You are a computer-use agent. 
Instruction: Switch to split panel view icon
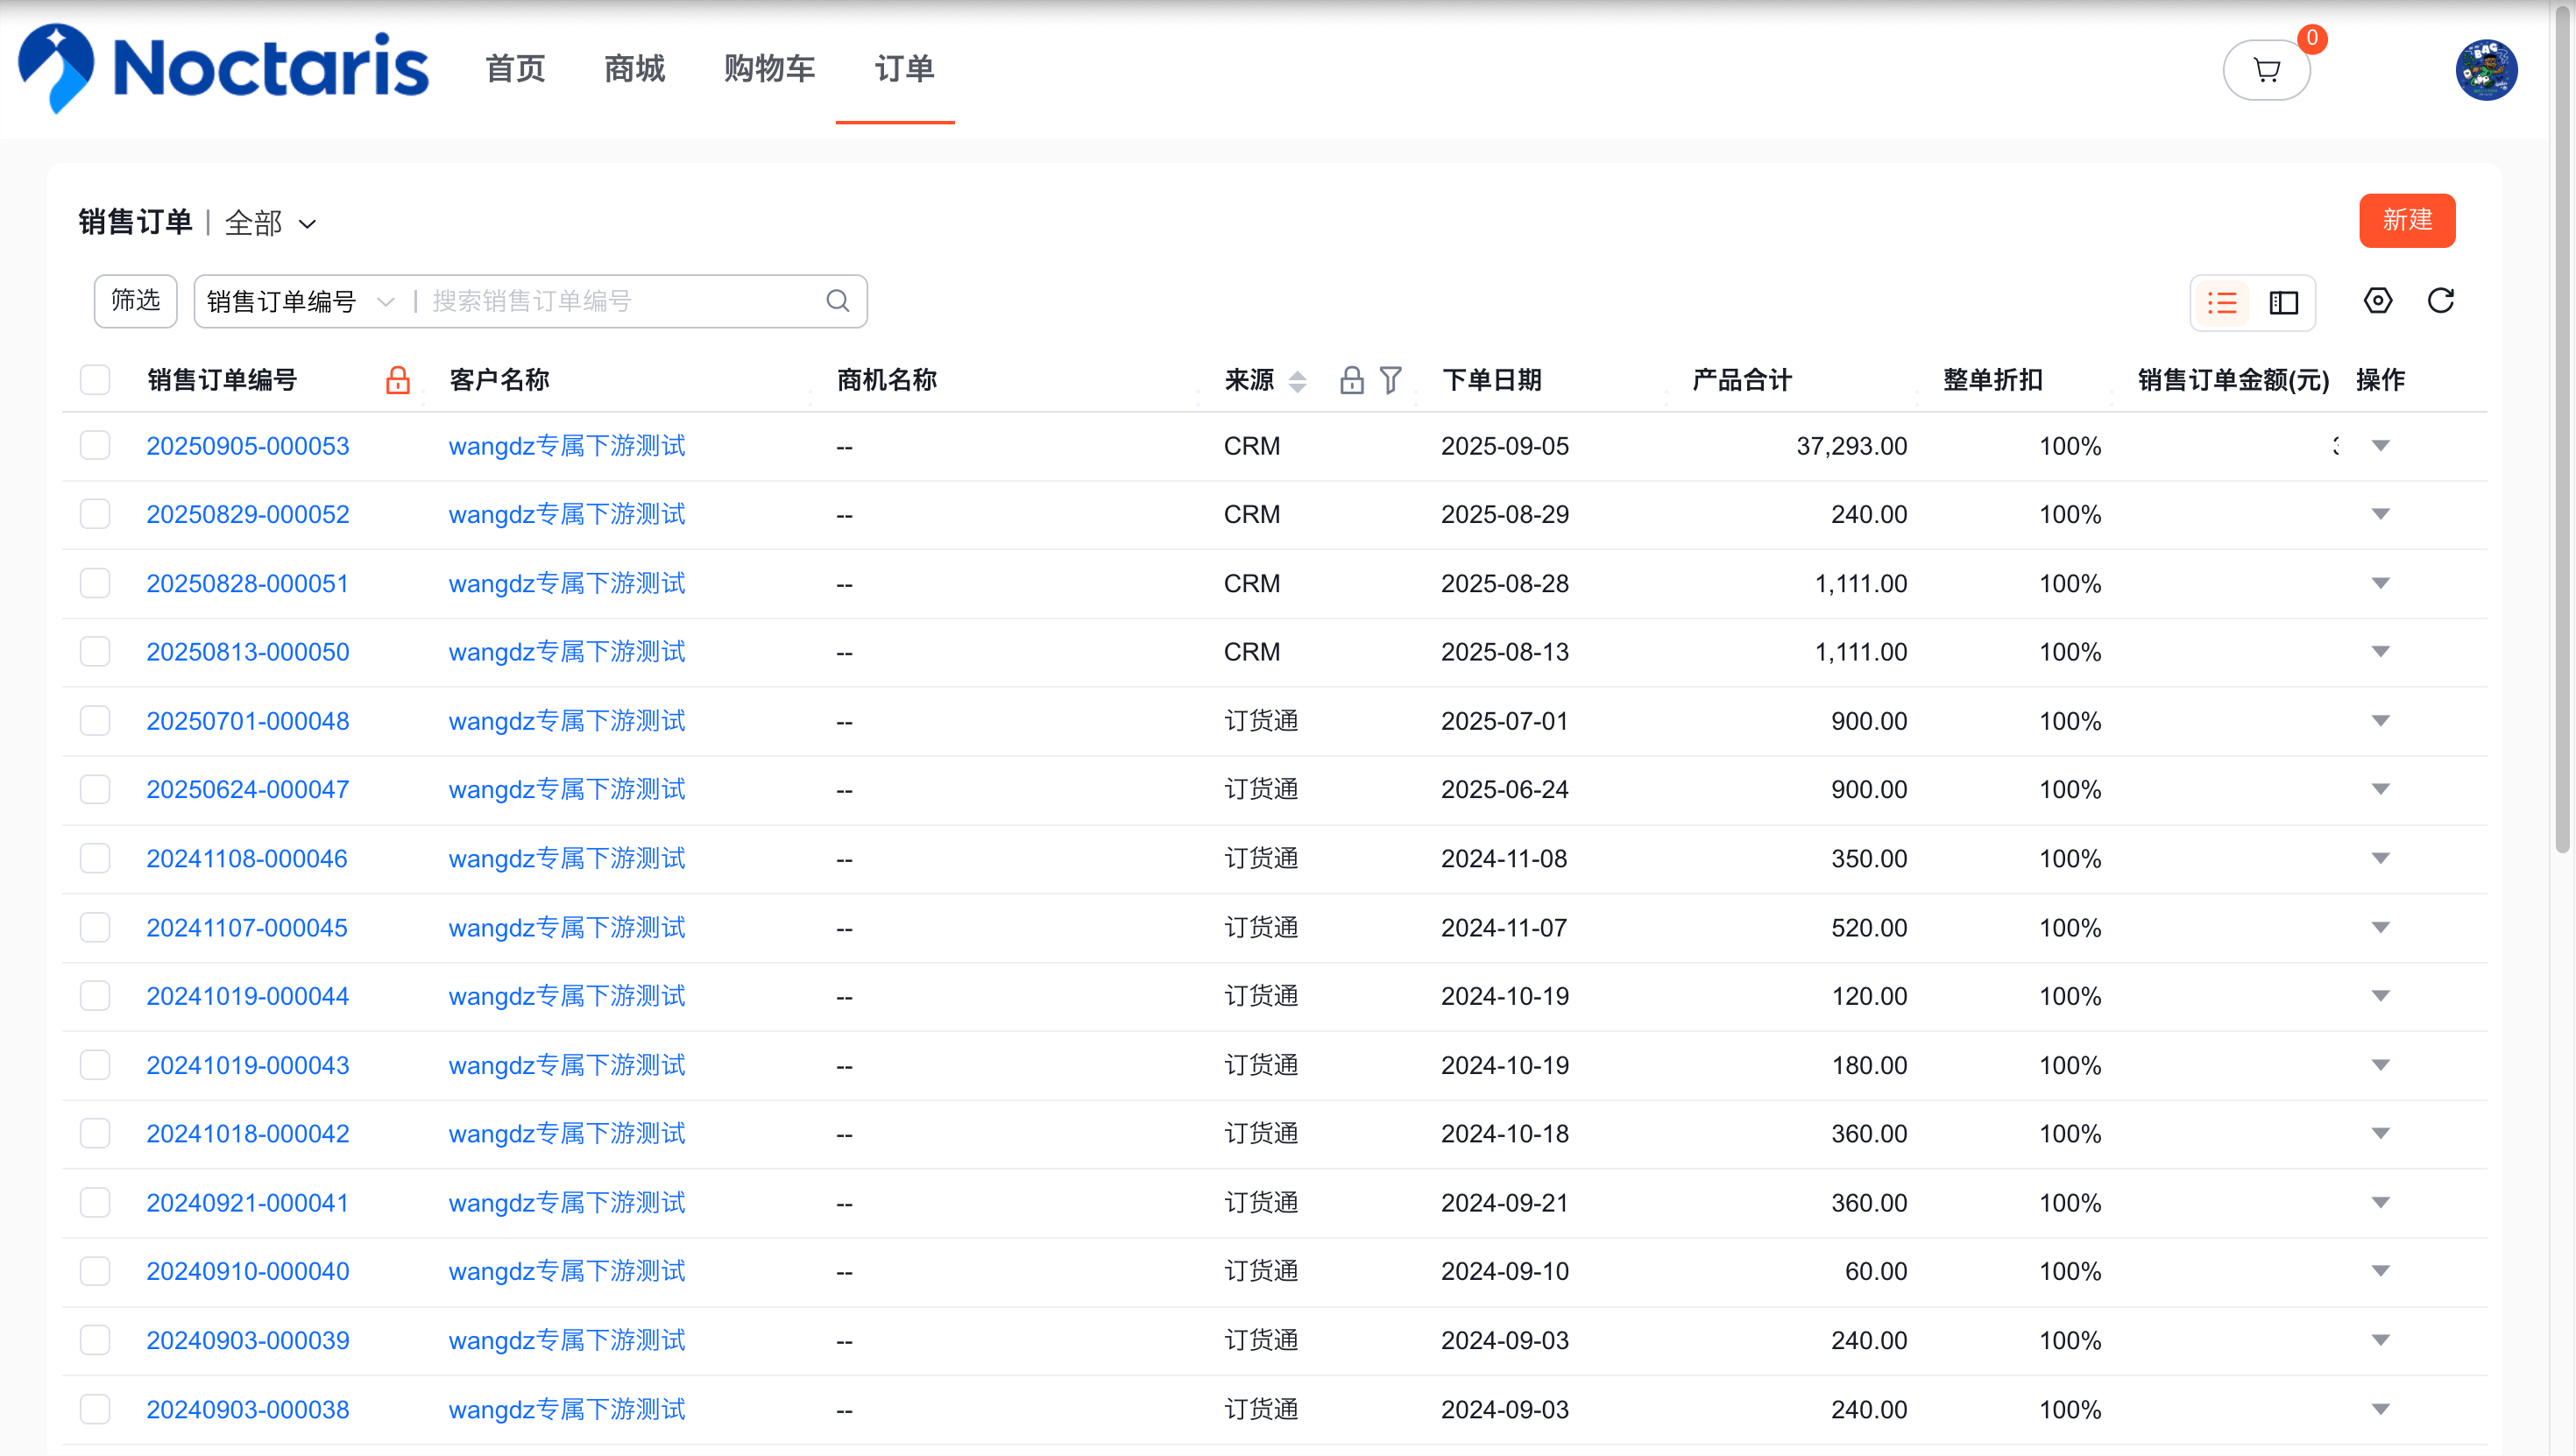click(2283, 302)
